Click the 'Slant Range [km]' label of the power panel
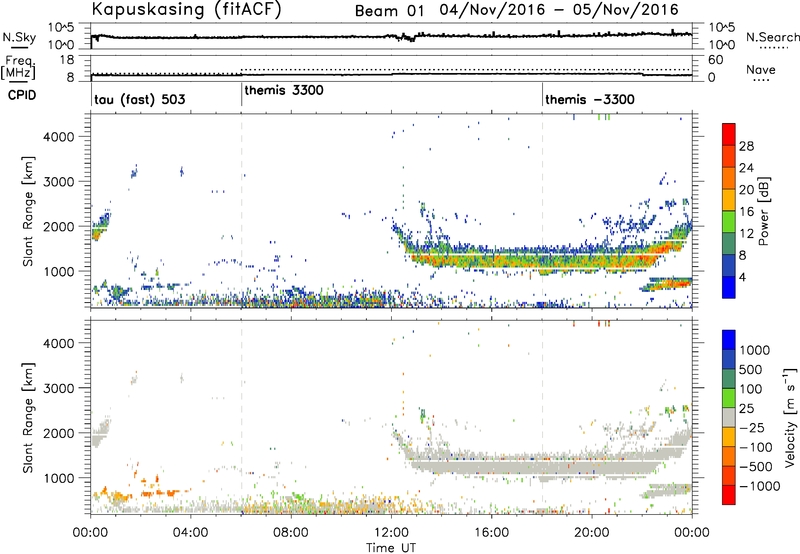 coord(28,211)
